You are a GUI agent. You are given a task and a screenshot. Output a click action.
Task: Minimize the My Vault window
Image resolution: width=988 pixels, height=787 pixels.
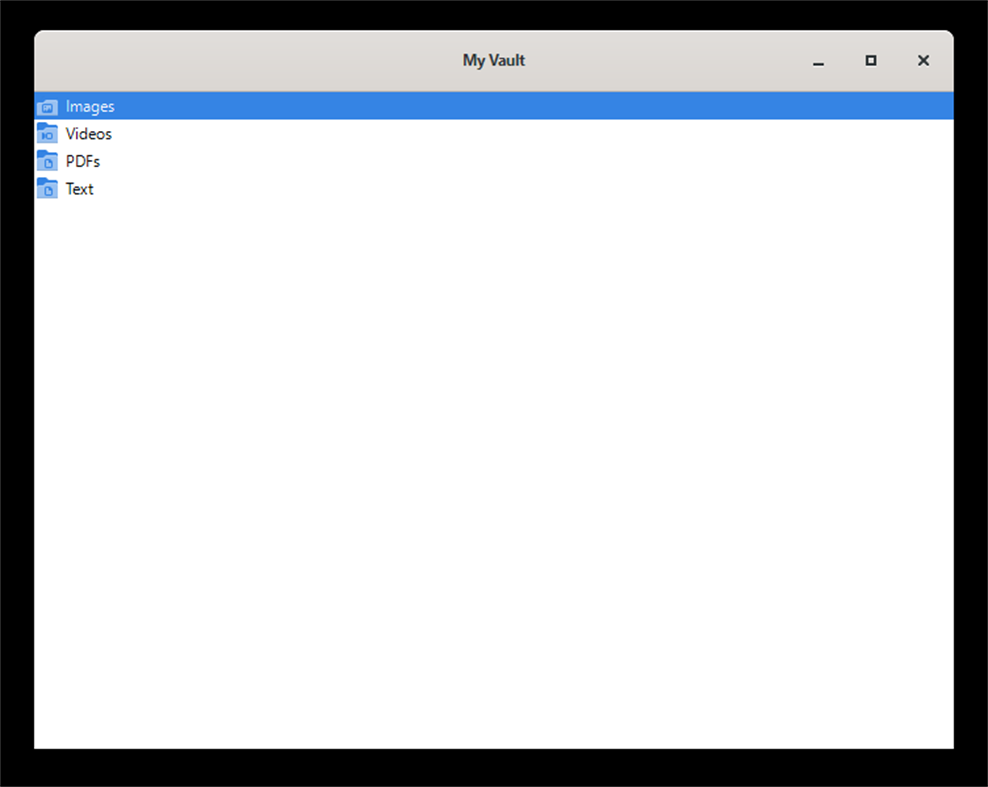coord(818,60)
